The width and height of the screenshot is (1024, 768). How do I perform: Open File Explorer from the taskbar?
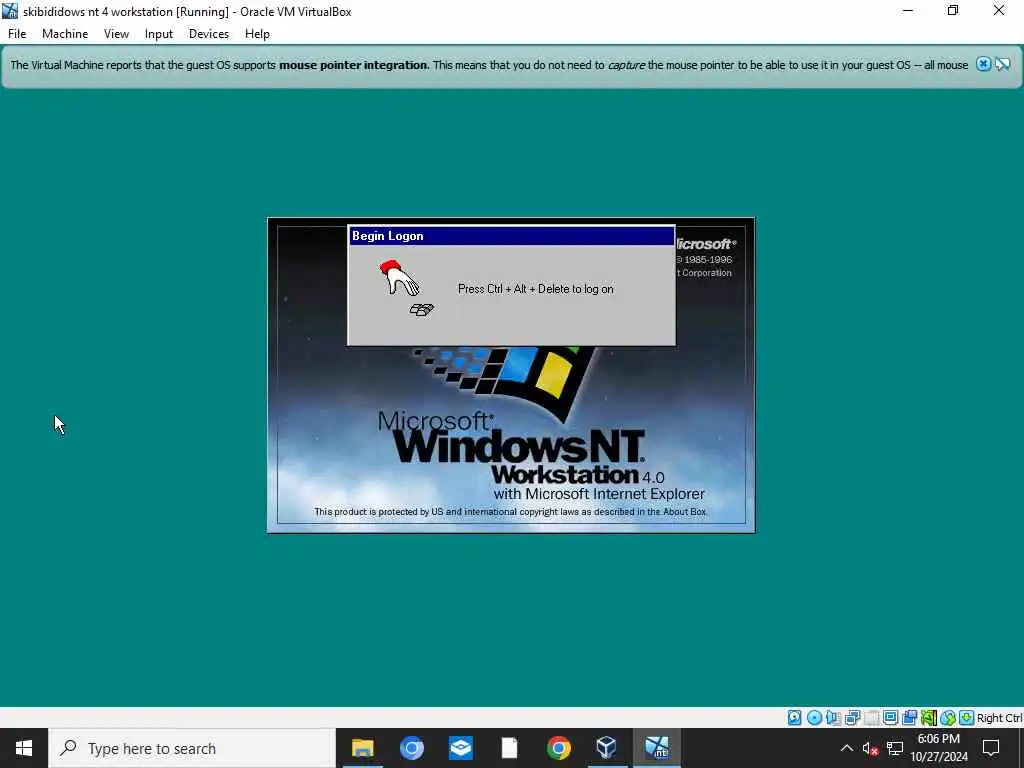(x=362, y=748)
